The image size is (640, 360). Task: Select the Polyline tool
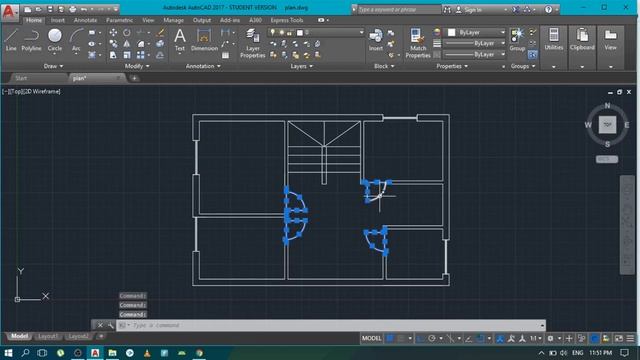coord(31,40)
